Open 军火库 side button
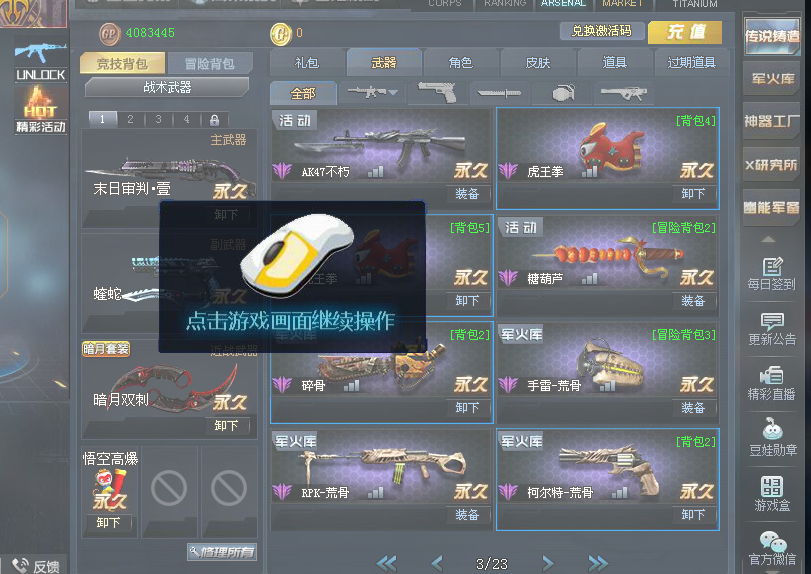Viewport: 811px width, 574px height. coord(772,79)
